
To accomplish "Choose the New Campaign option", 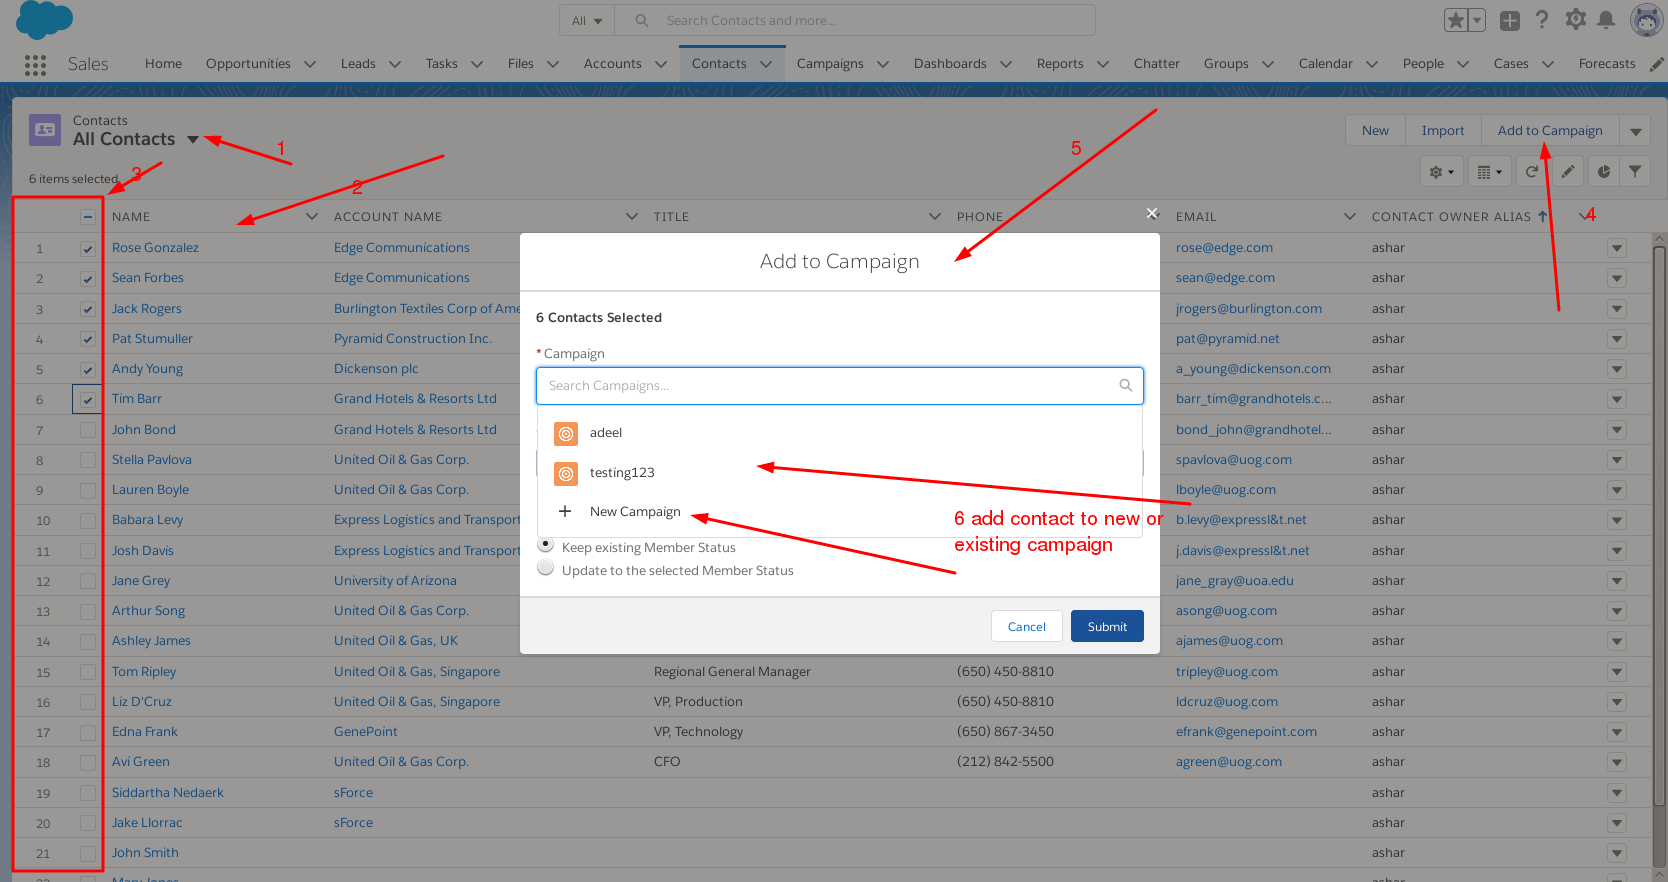I will click(x=840, y=511).
